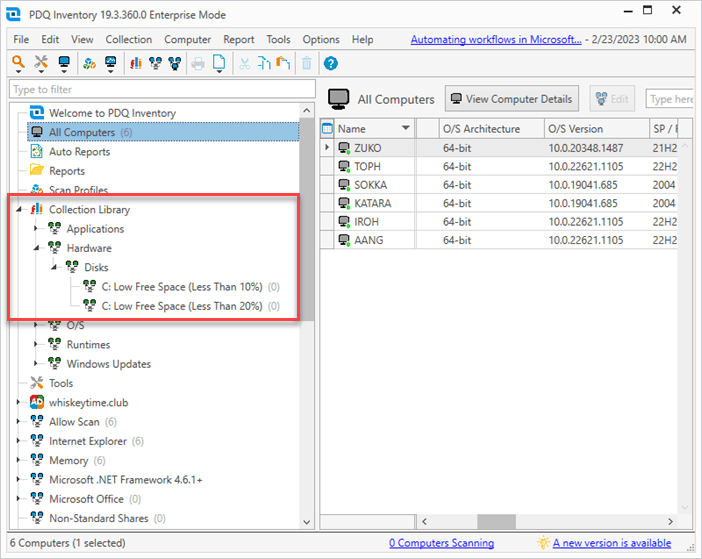702x559 pixels.
Task: Open the Name column sort dropdown arrow
Action: click(406, 128)
